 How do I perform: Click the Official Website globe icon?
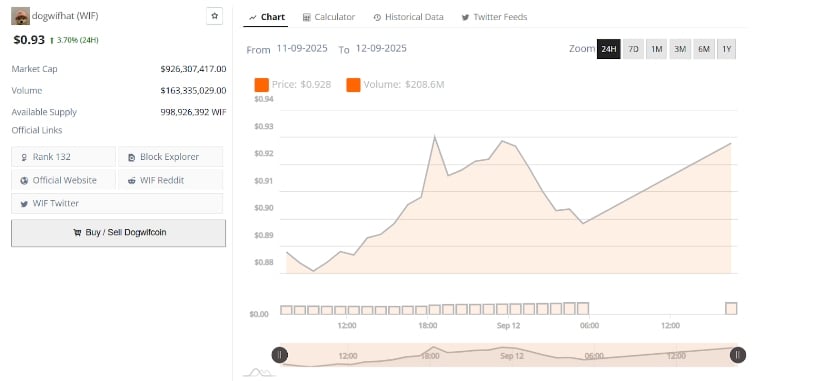(x=24, y=181)
